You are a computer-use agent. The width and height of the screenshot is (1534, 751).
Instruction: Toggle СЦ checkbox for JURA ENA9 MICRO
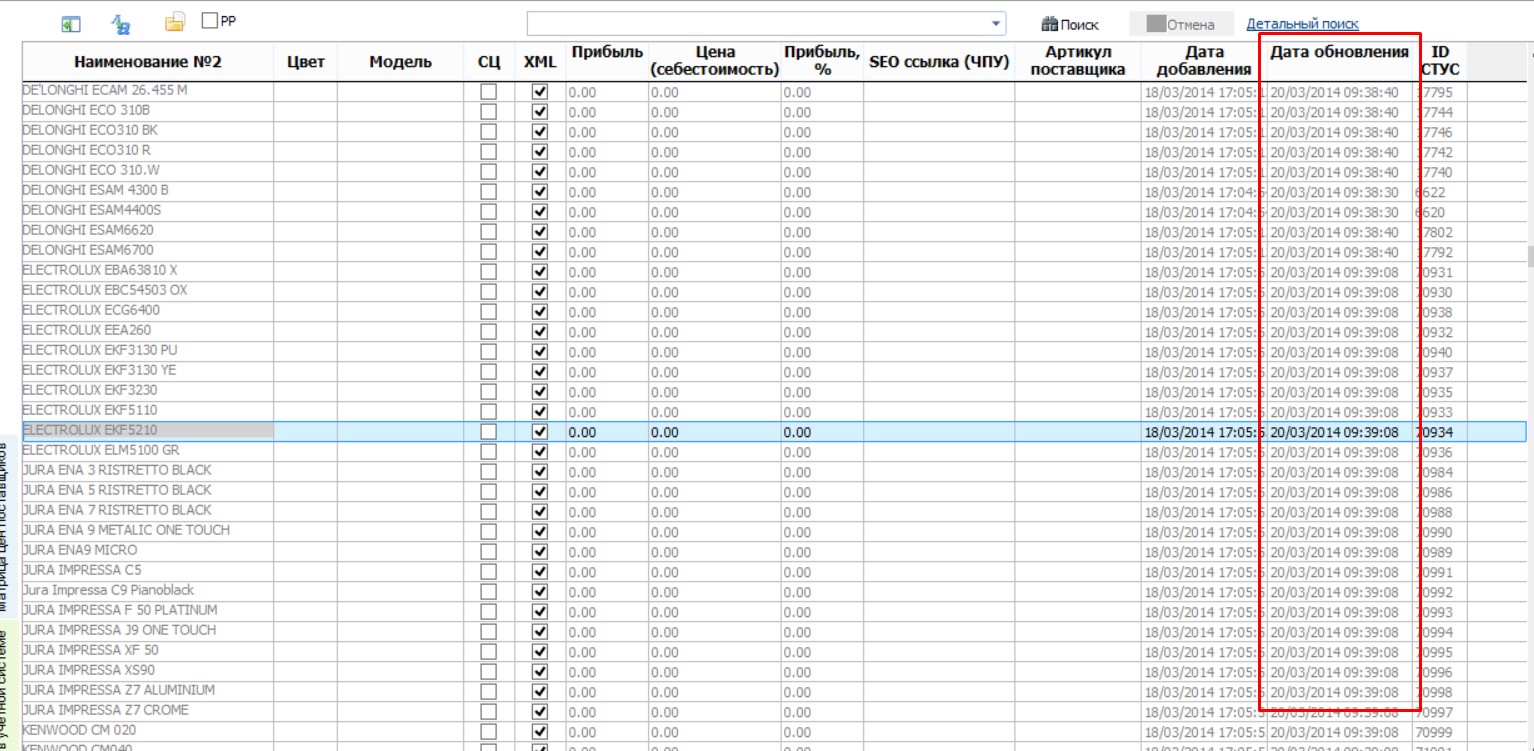[488, 552]
